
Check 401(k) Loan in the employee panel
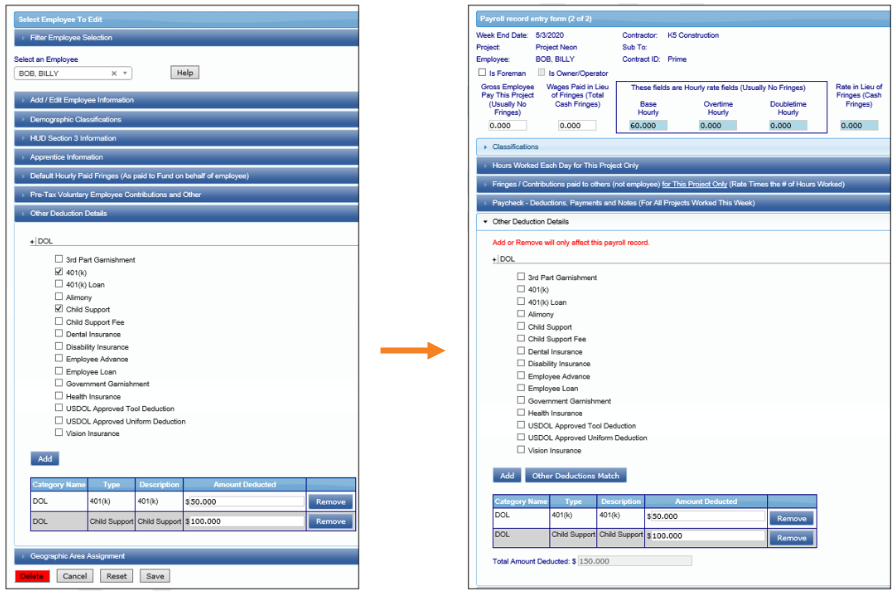point(59,284)
